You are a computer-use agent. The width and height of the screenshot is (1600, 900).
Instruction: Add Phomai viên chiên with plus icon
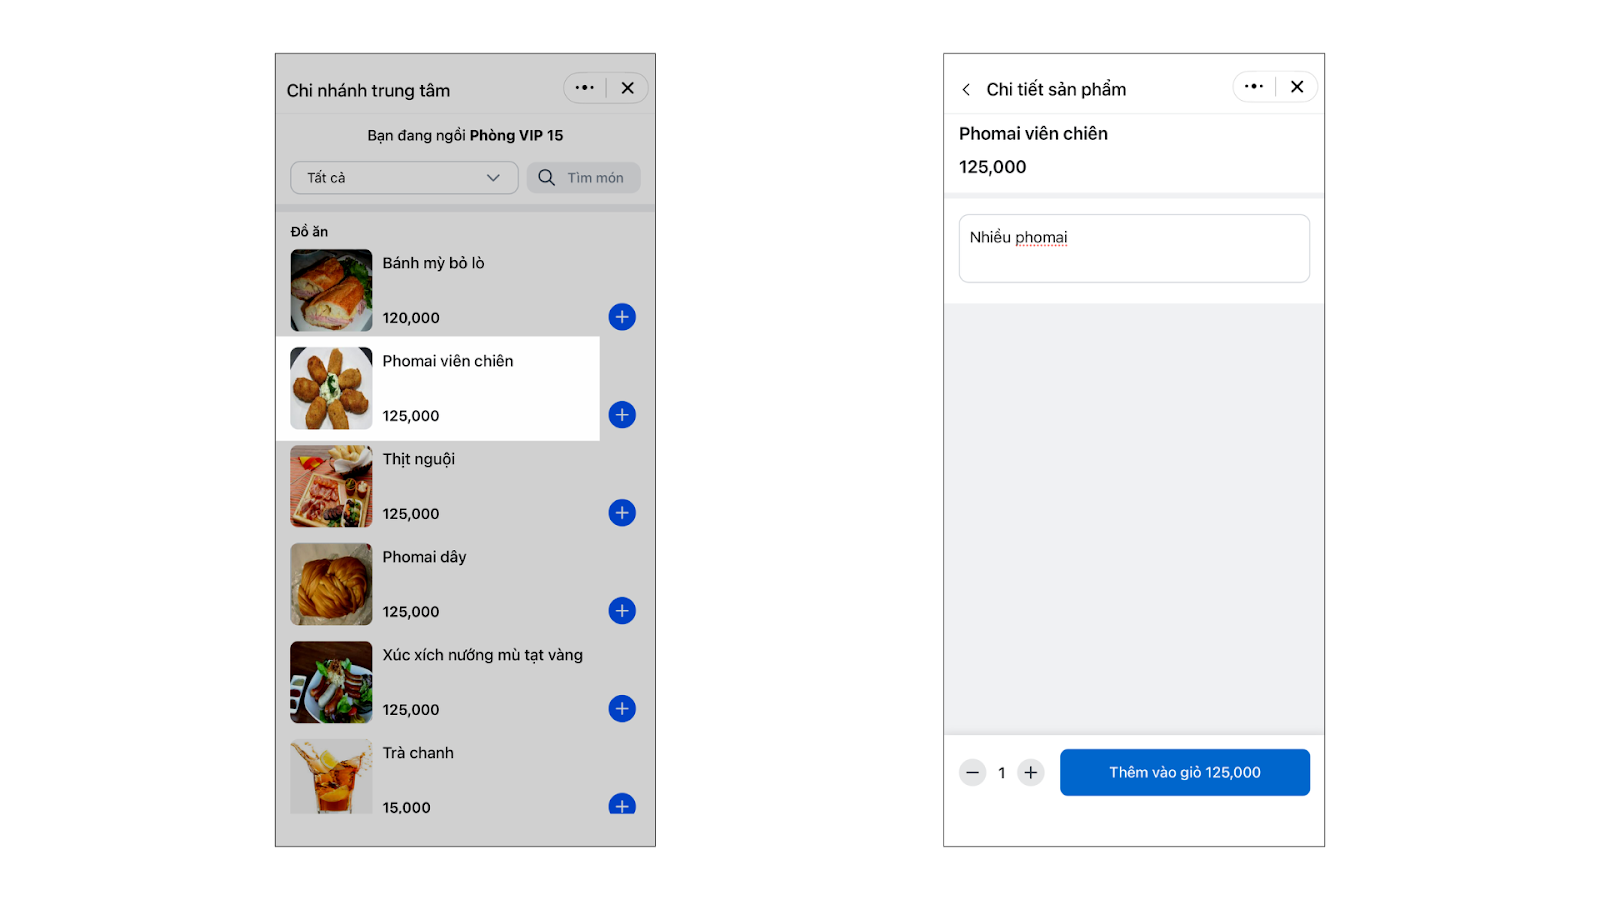[x=622, y=415]
